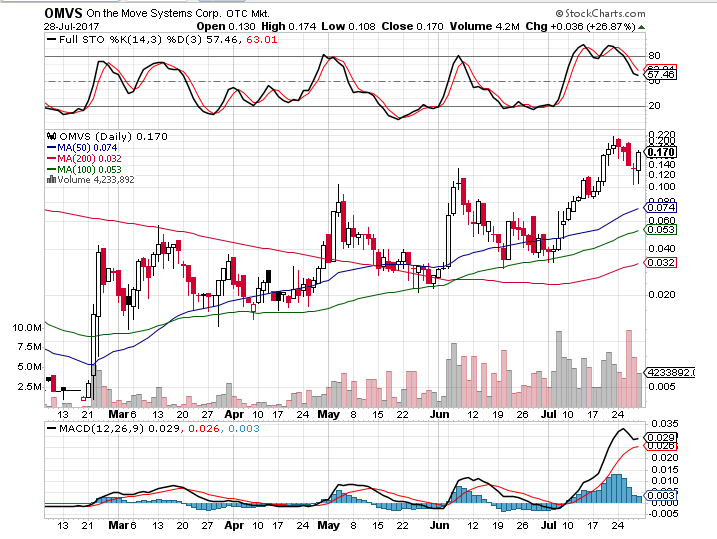717x539 pixels.
Task: Click the 0.170 last price tag
Action: (x=661, y=152)
